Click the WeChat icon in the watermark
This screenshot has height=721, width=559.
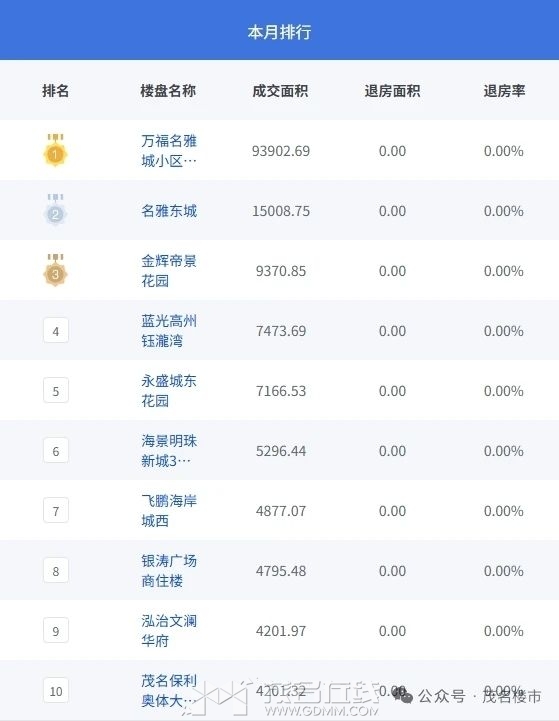[403, 696]
